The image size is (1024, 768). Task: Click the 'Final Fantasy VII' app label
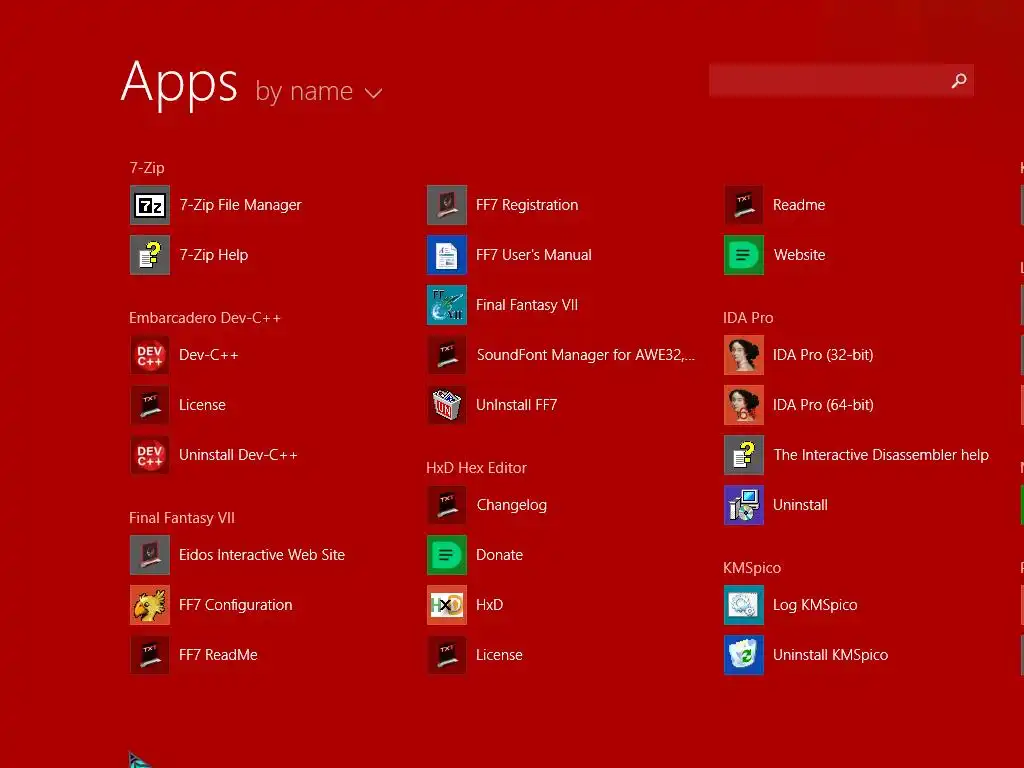[527, 305]
